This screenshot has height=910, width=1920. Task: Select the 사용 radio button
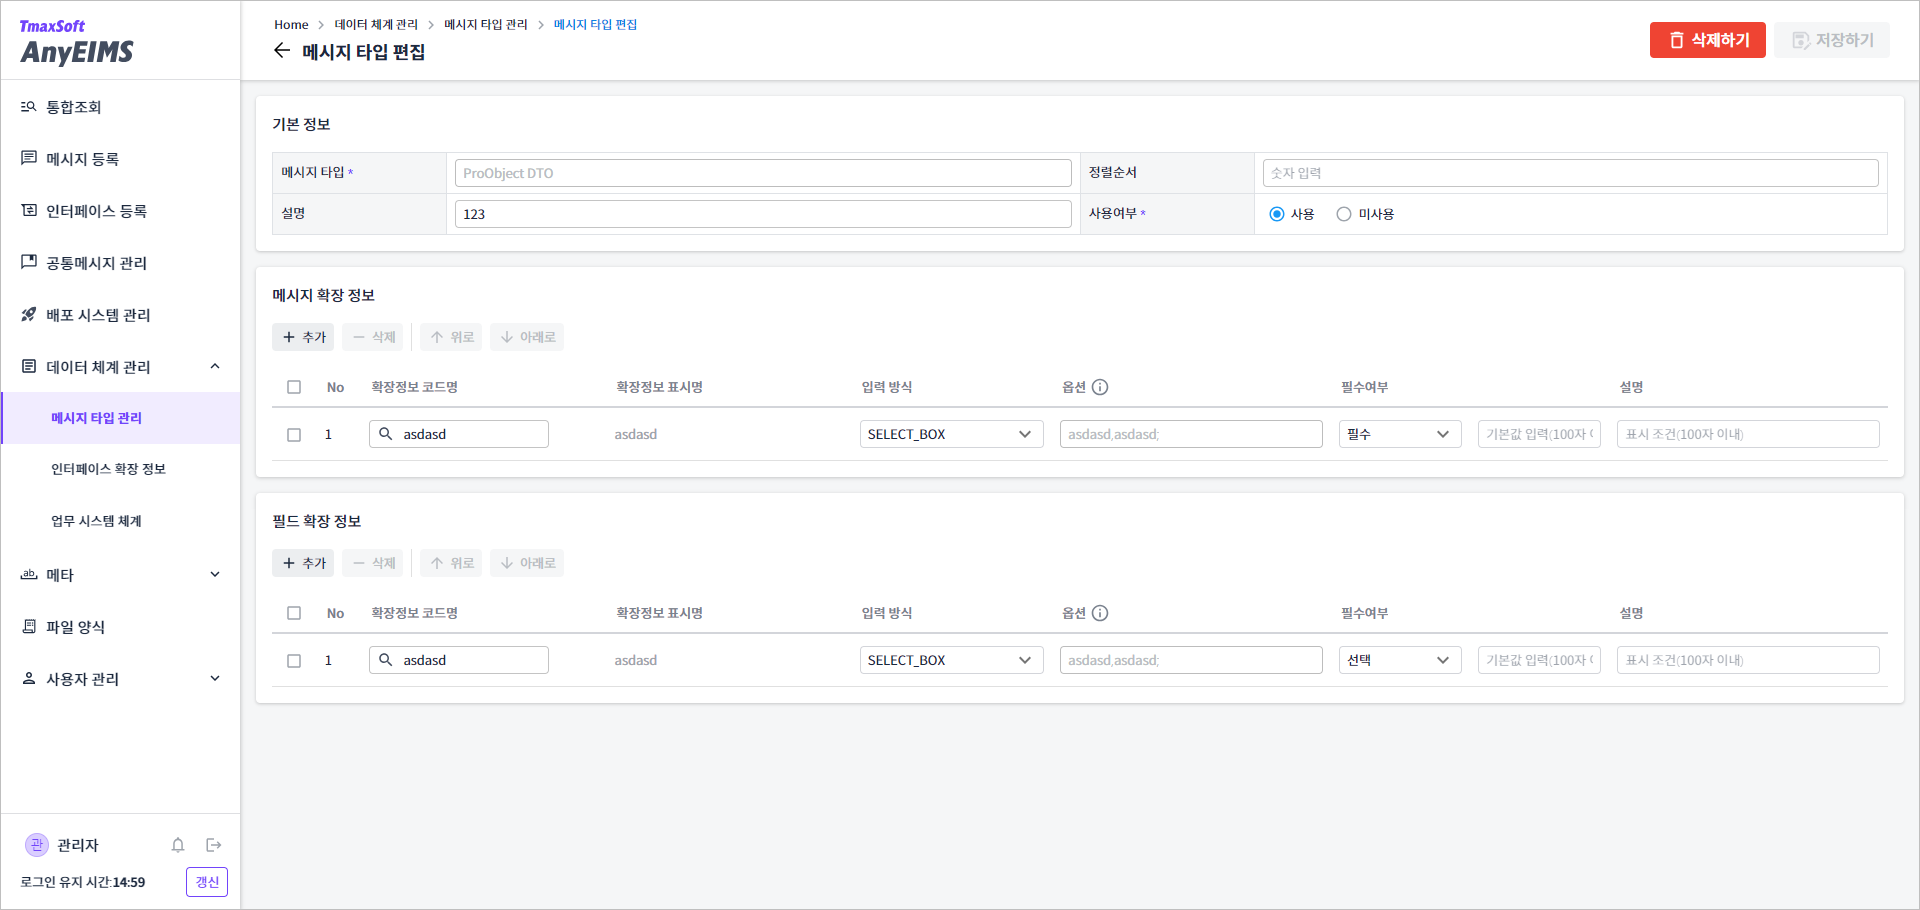tap(1277, 214)
